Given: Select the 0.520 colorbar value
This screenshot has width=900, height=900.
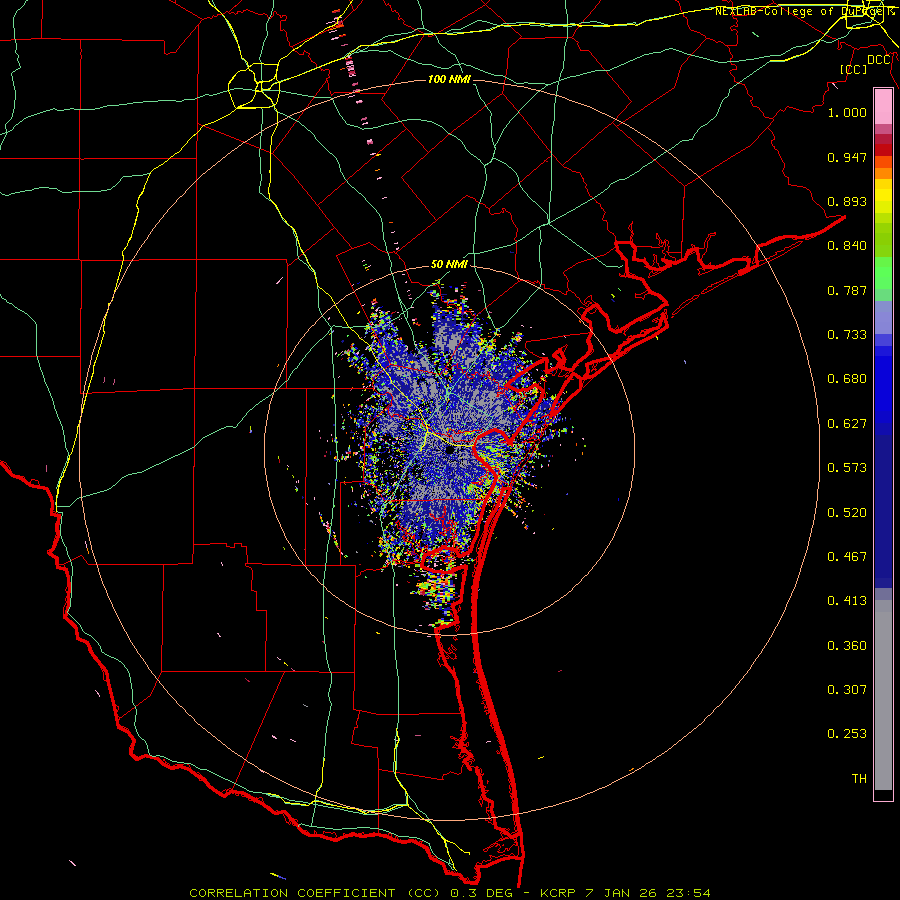Looking at the screenshot, I should pyautogui.click(x=847, y=513).
